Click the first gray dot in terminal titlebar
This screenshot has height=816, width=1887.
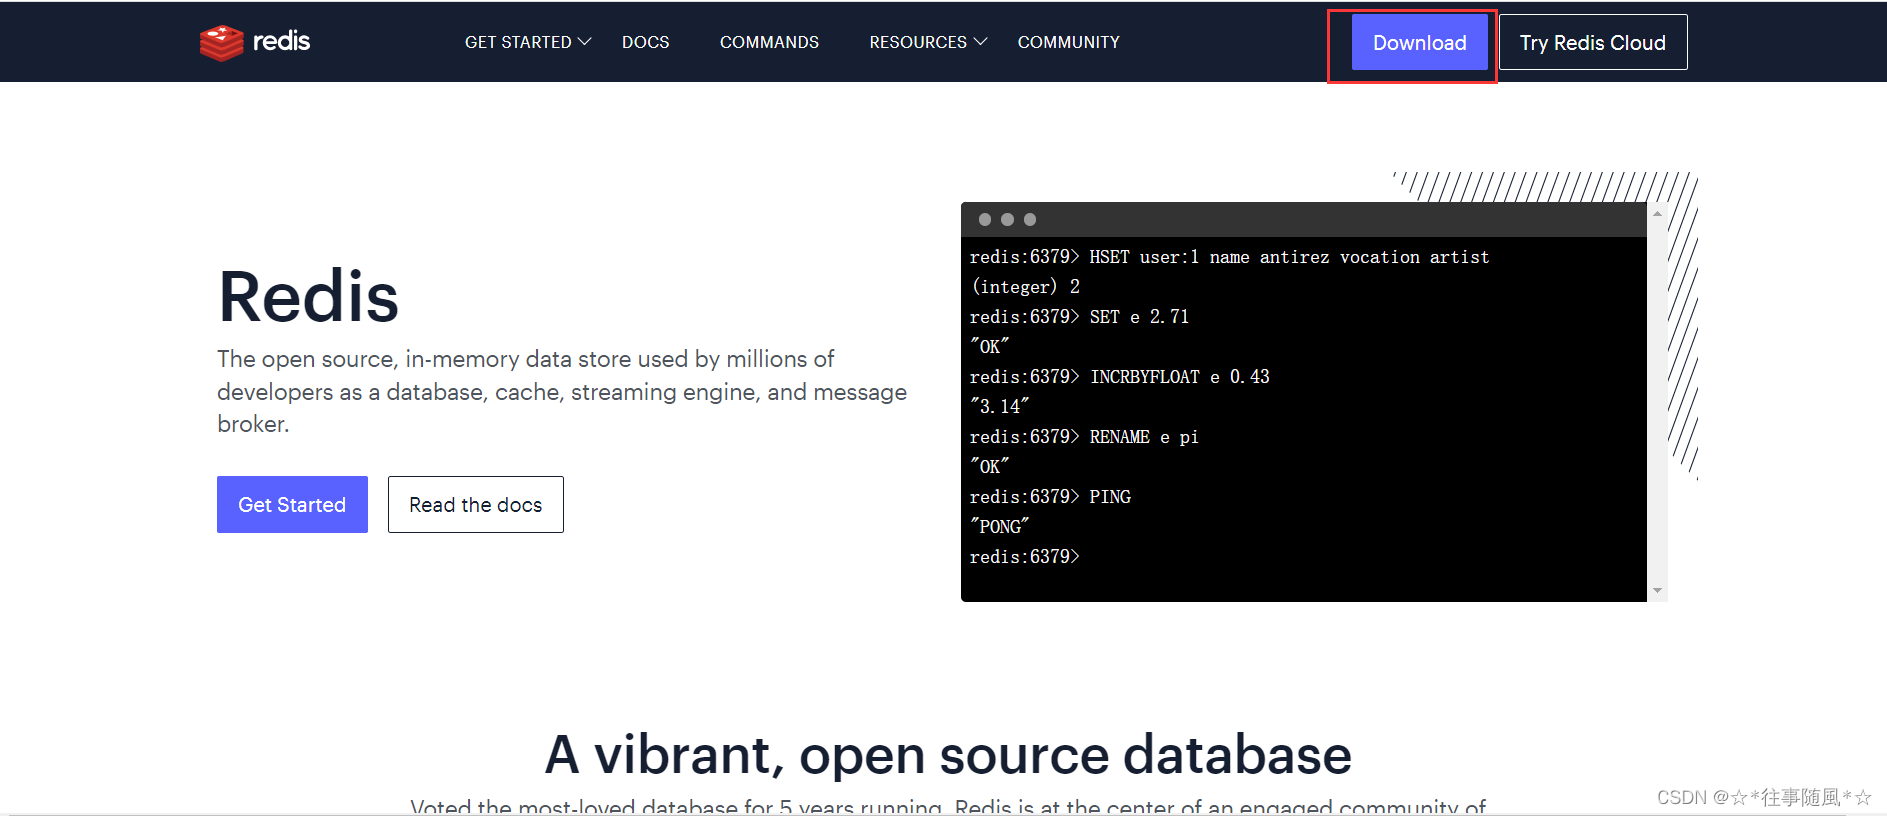click(985, 220)
